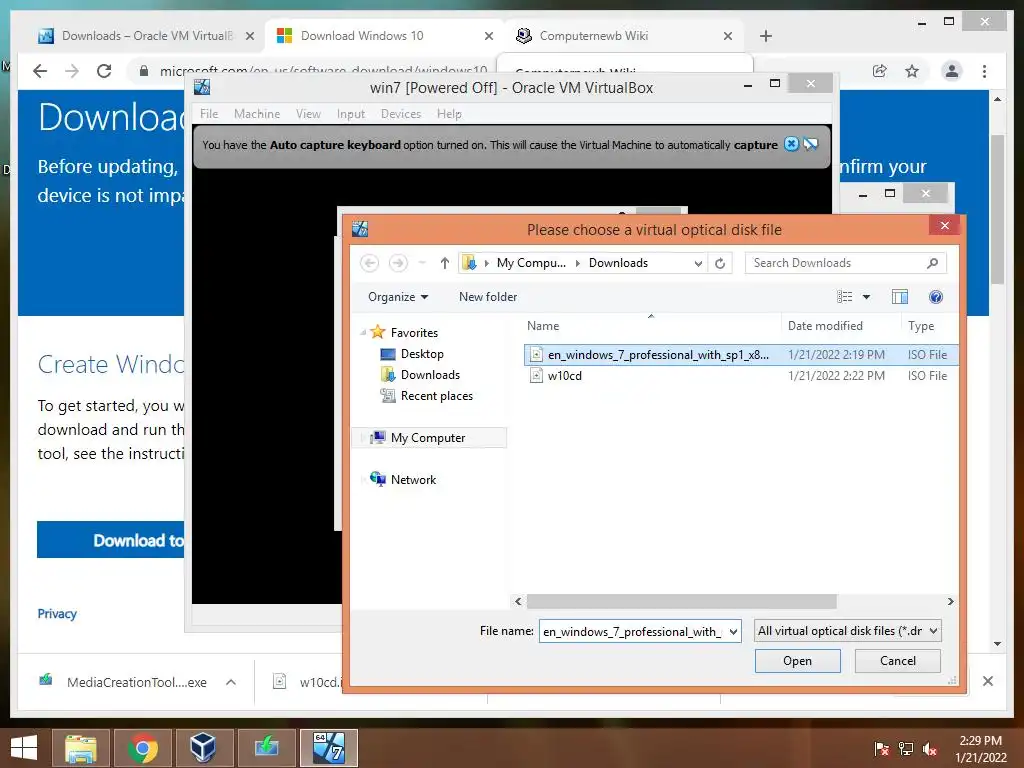Close the Chrome downloads bar

(988, 681)
